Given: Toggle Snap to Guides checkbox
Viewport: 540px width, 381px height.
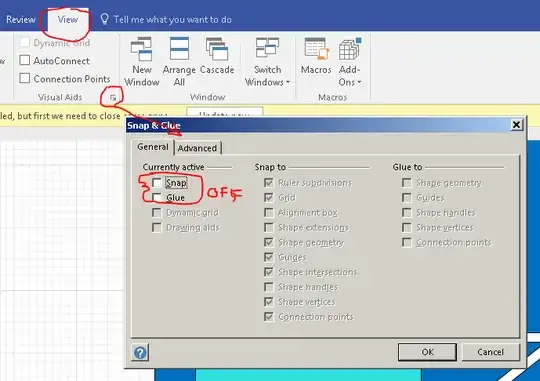Looking at the screenshot, I should (x=269, y=257).
